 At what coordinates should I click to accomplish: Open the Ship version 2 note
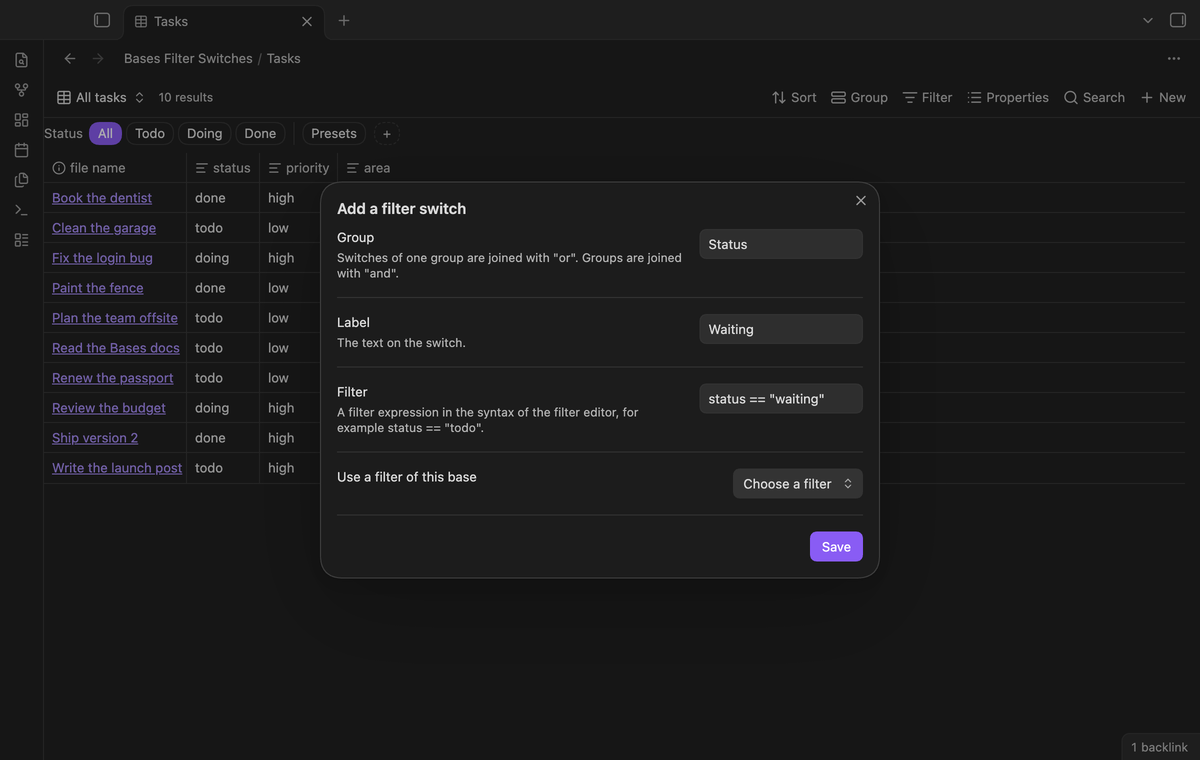(x=95, y=438)
